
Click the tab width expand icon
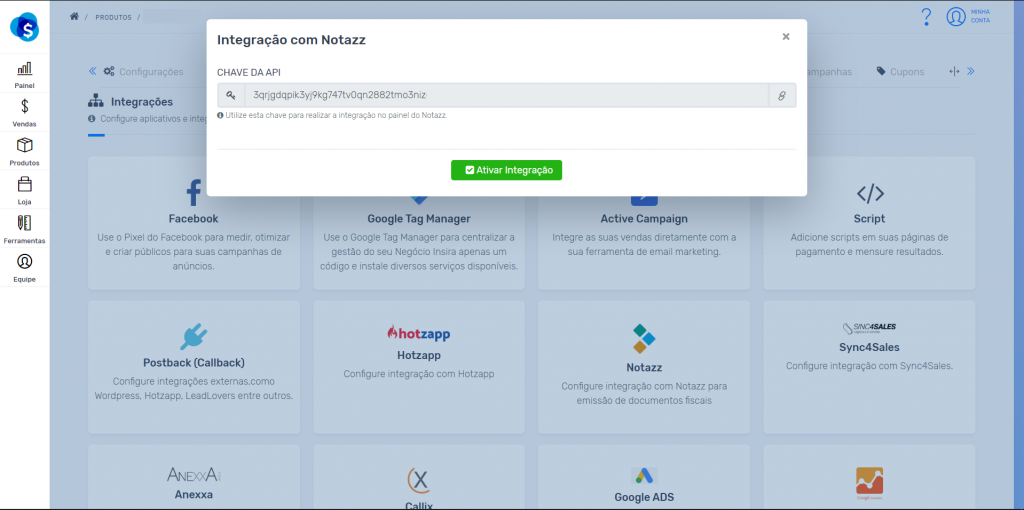(x=954, y=71)
